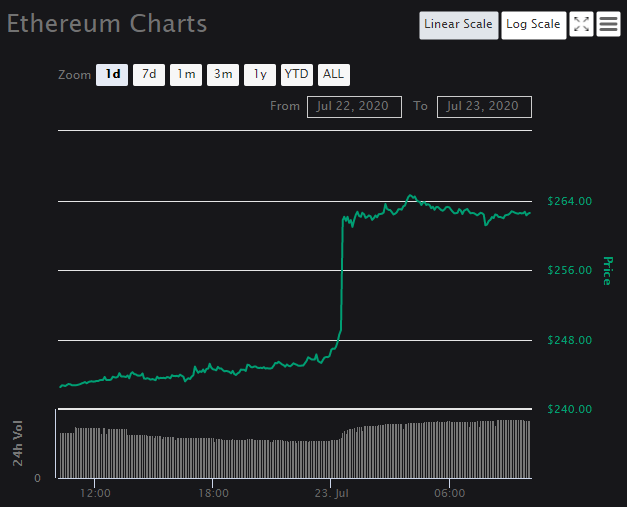Viewport: 627px width, 507px height.
Task: Switch to Linear Scale
Action: (459, 25)
